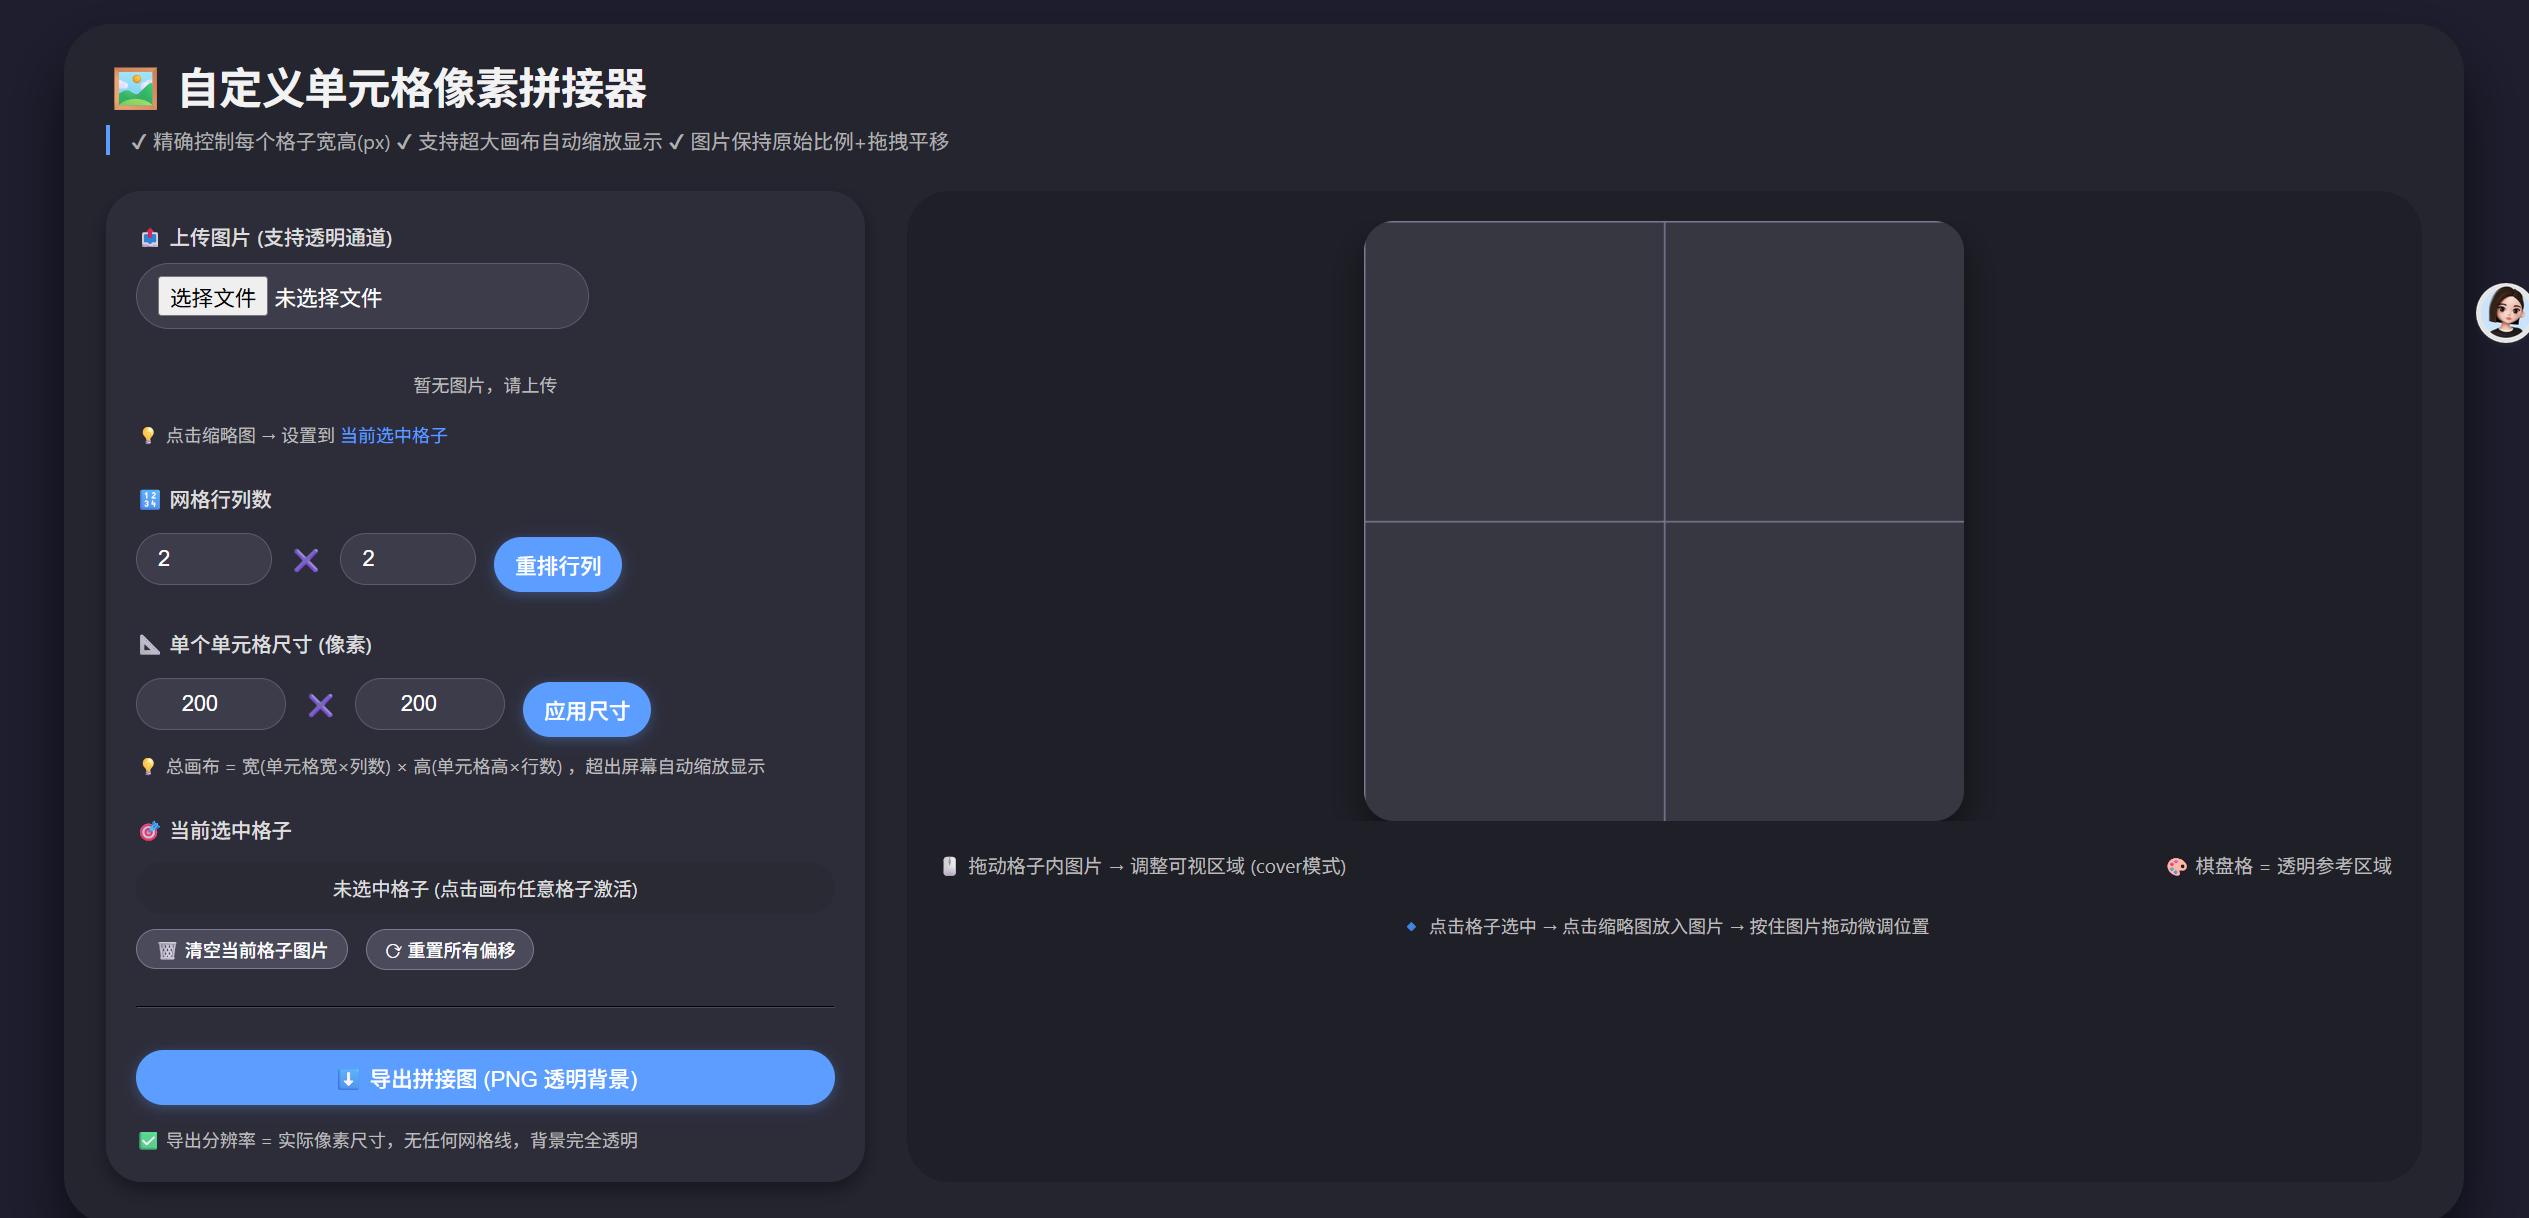This screenshot has width=2529, height=1218.
Task: Click the 棋盘格 = 透明参考区域 text
Action: click(x=2293, y=867)
